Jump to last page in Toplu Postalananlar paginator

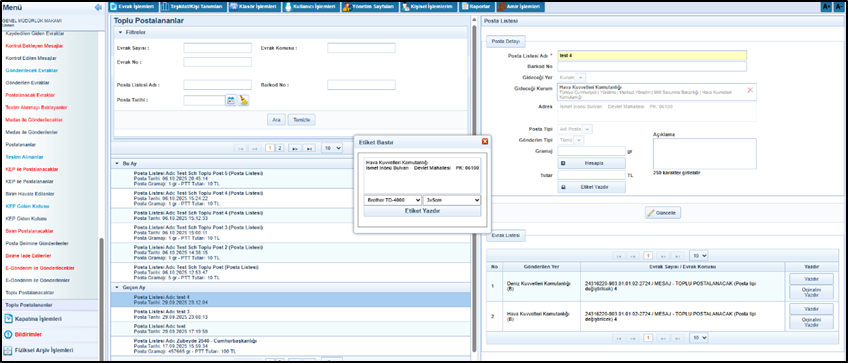309,148
